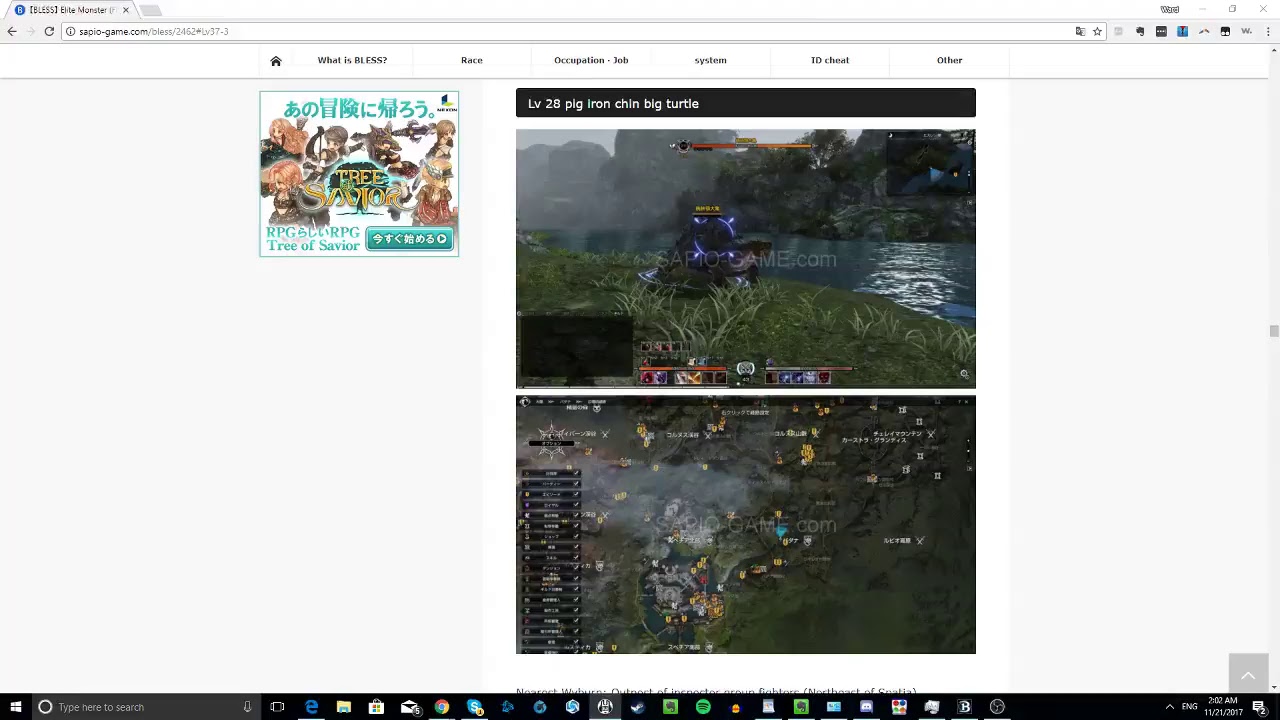
Task: Open Skype from the taskbar
Action: click(474, 707)
